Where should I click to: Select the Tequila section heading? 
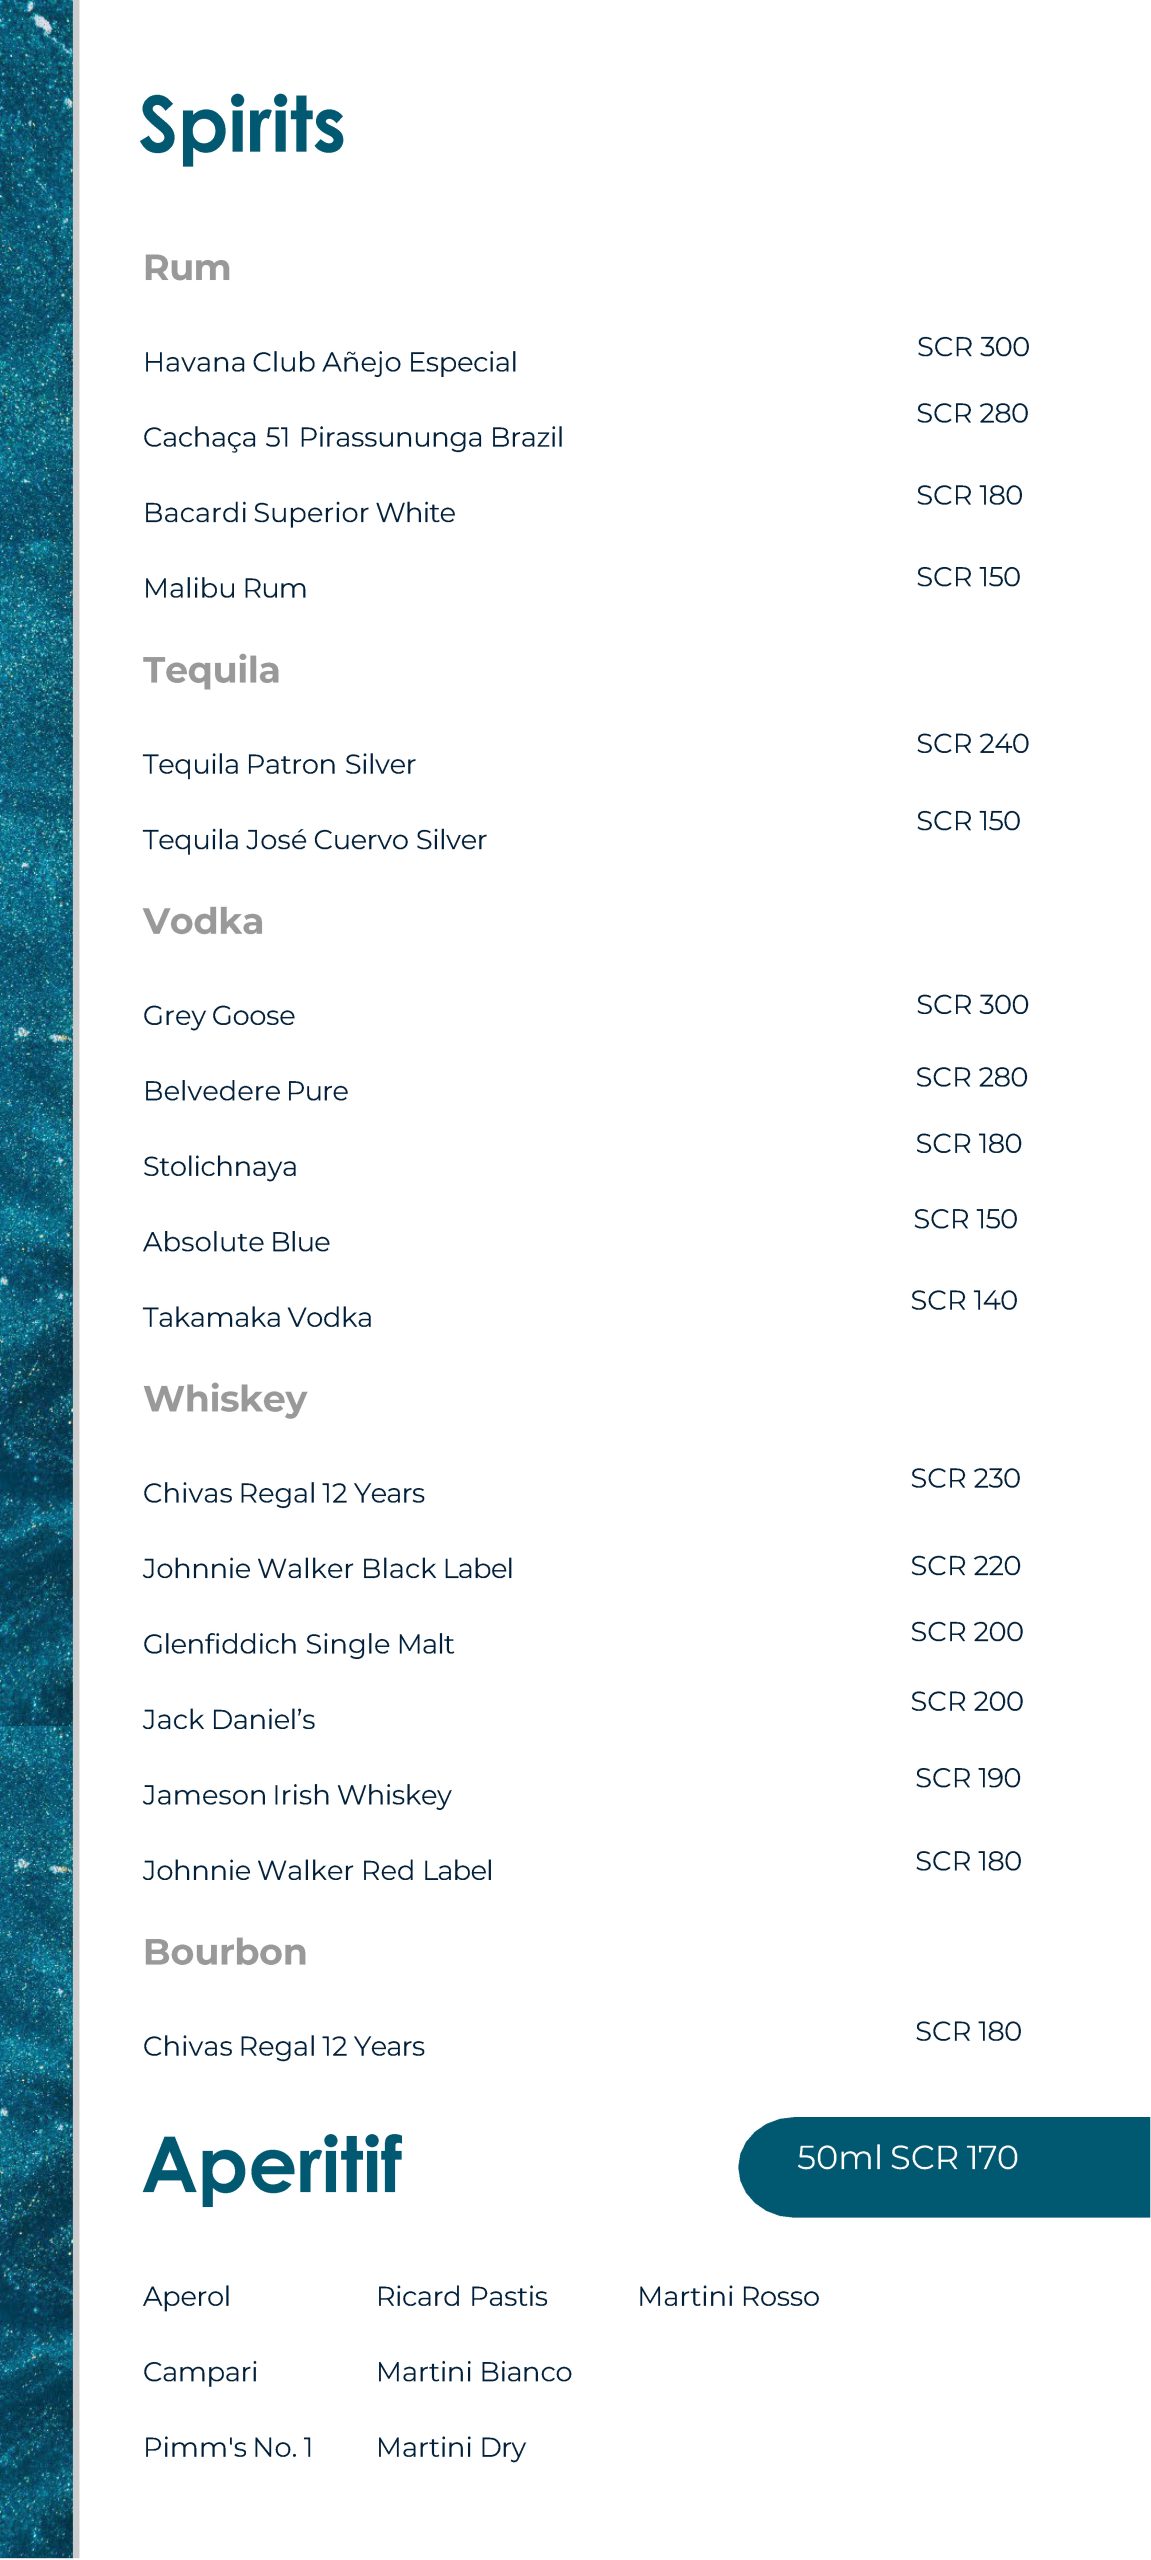(211, 670)
